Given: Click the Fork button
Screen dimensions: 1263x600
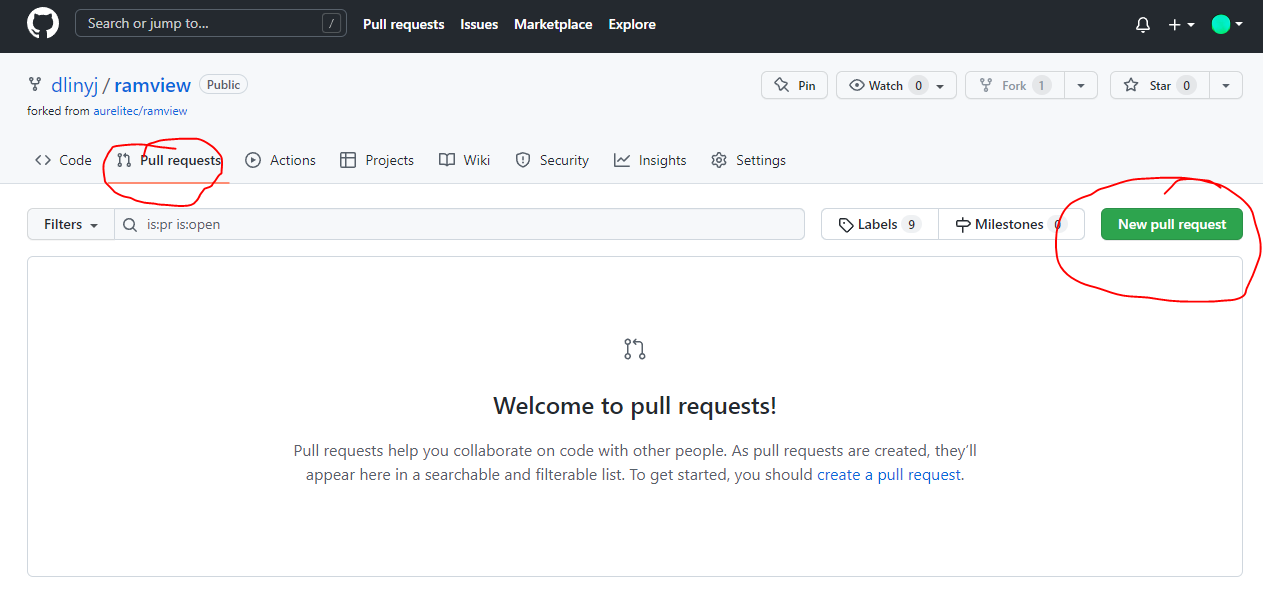Looking at the screenshot, I should tap(1014, 85).
